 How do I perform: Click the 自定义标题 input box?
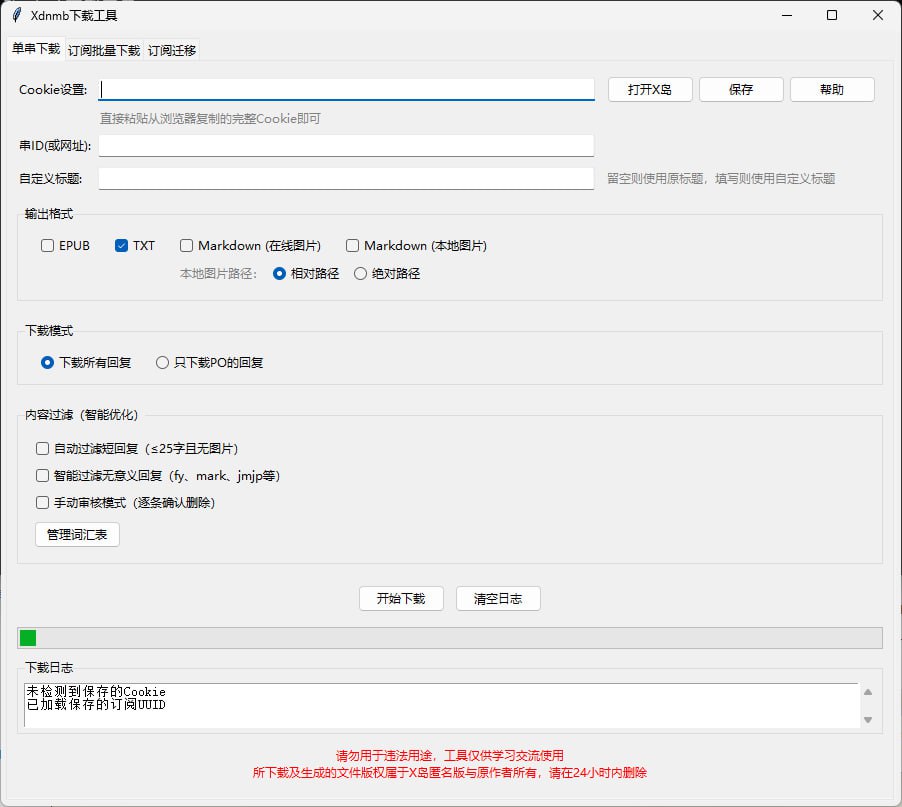346,178
